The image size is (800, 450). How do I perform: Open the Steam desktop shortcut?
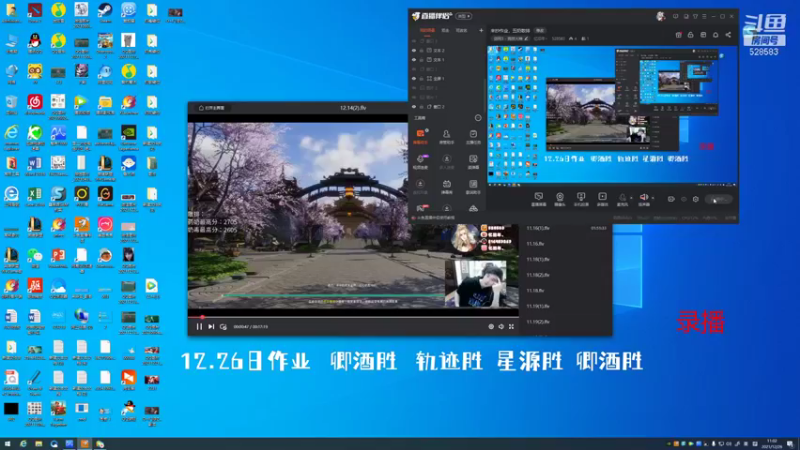pos(105,13)
